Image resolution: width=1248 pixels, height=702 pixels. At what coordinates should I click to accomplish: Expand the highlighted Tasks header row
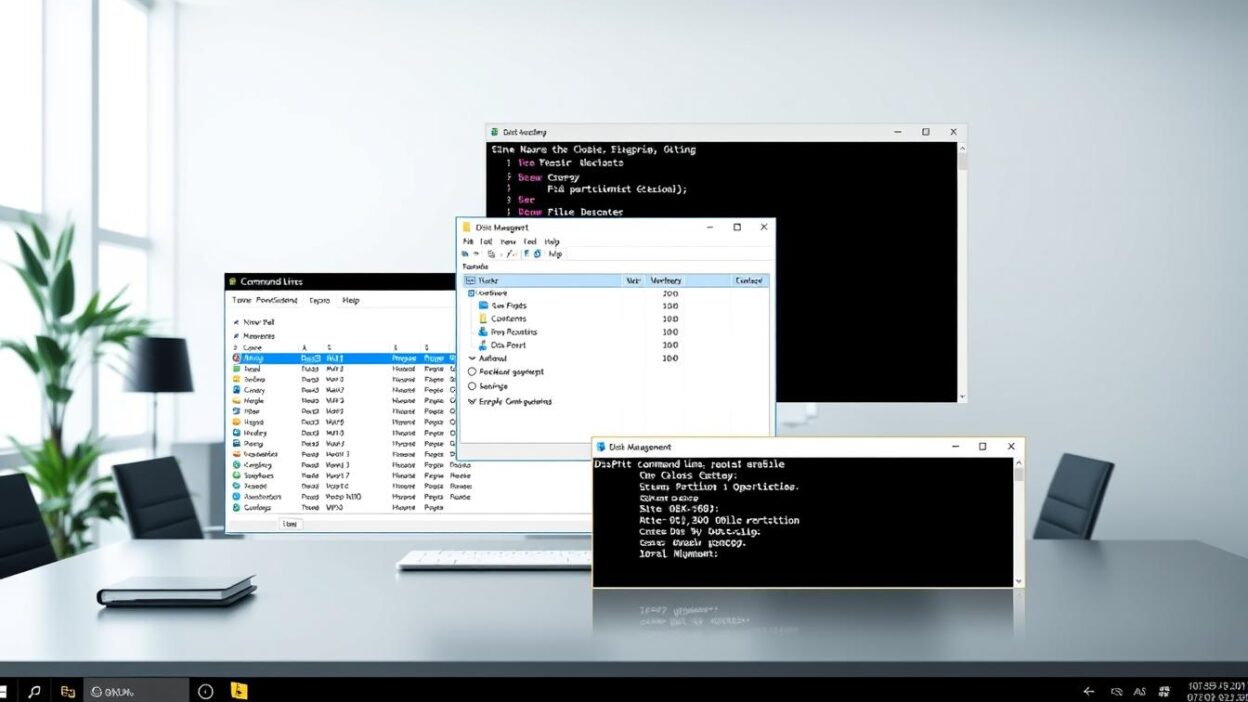(469, 281)
